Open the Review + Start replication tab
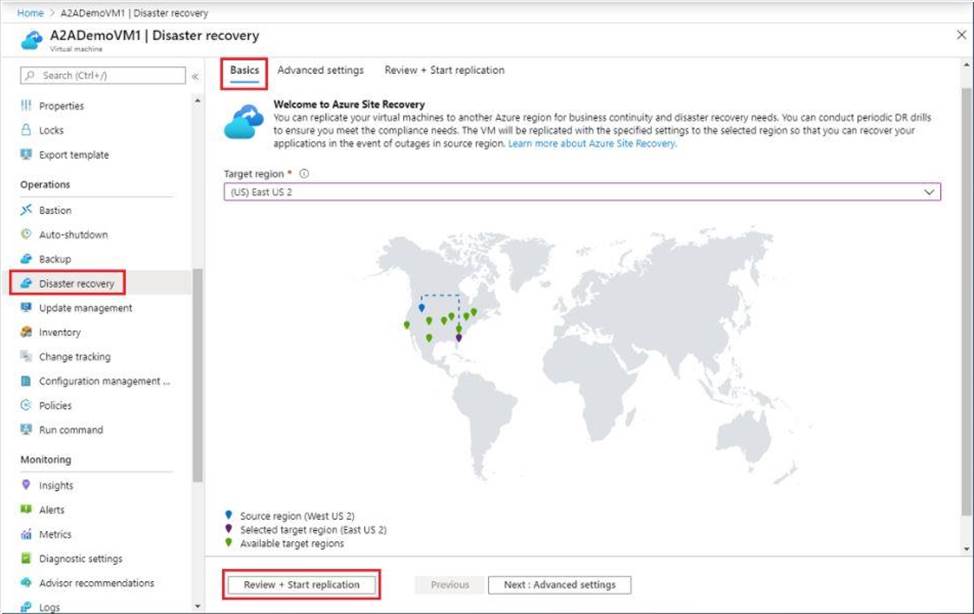 444,70
